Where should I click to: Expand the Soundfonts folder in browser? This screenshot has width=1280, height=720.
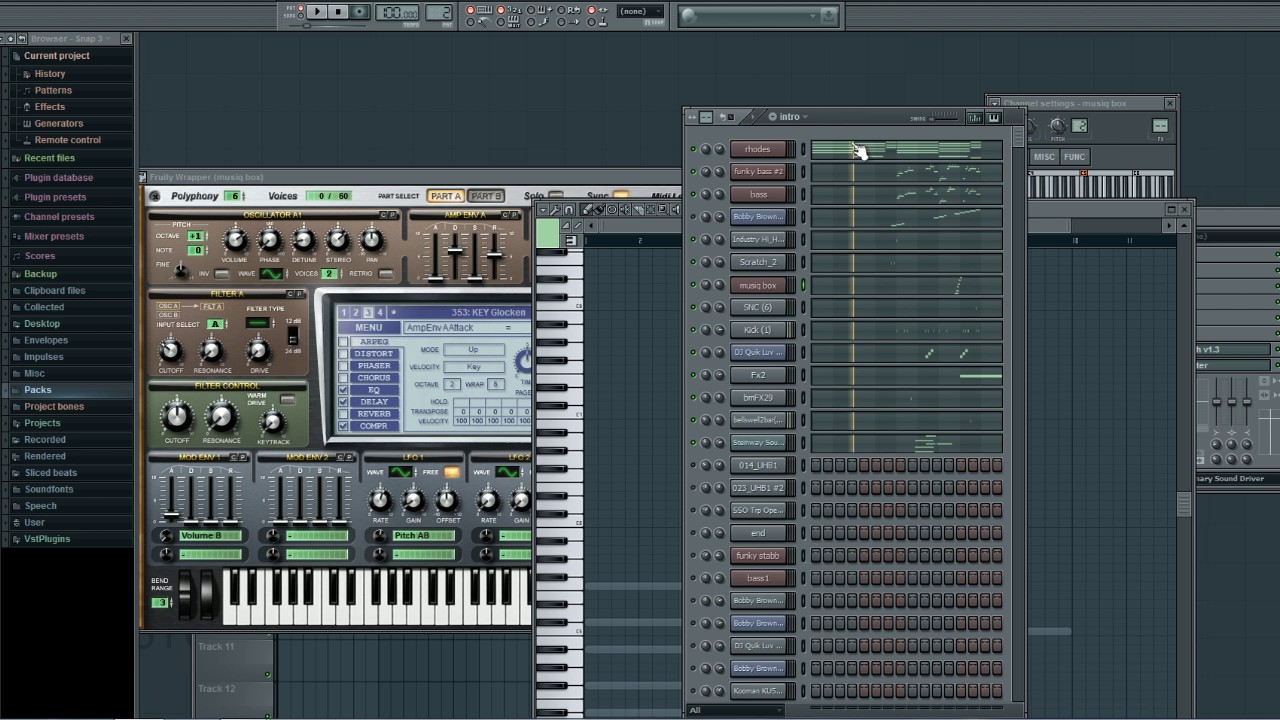[x=49, y=489]
